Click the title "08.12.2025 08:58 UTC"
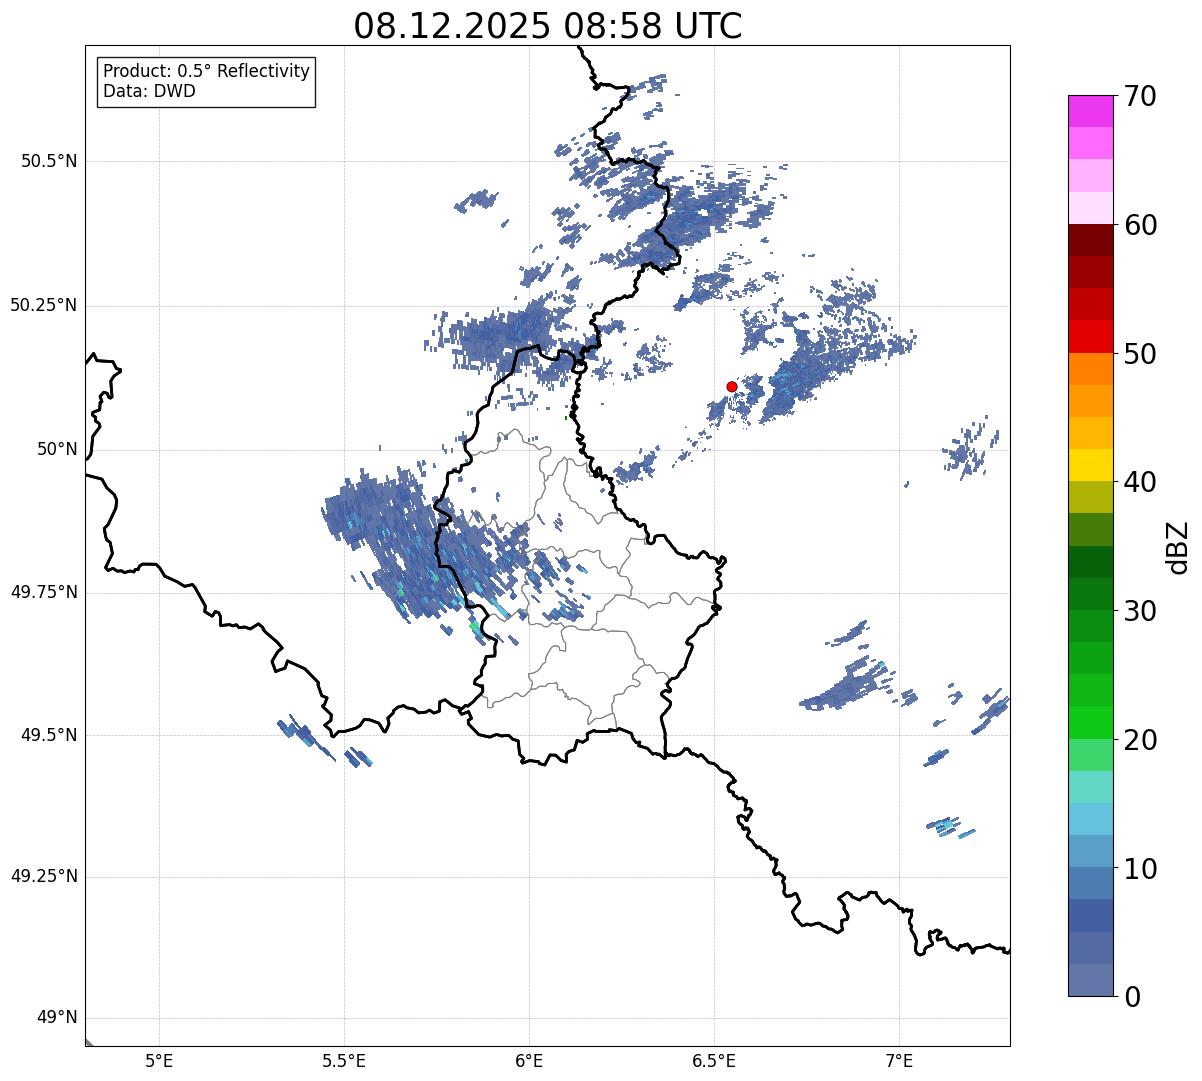Image resolution: width=1202 pixels, height=1081 pixels. click(548, 26)
